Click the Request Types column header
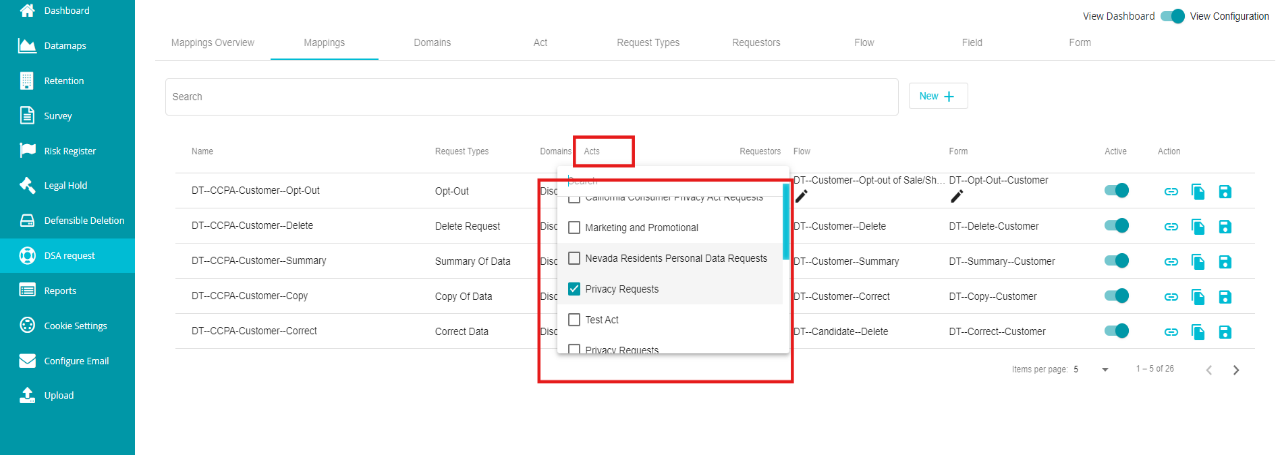The height and width of the screenshot is (455, 1282). click(462, 151)
